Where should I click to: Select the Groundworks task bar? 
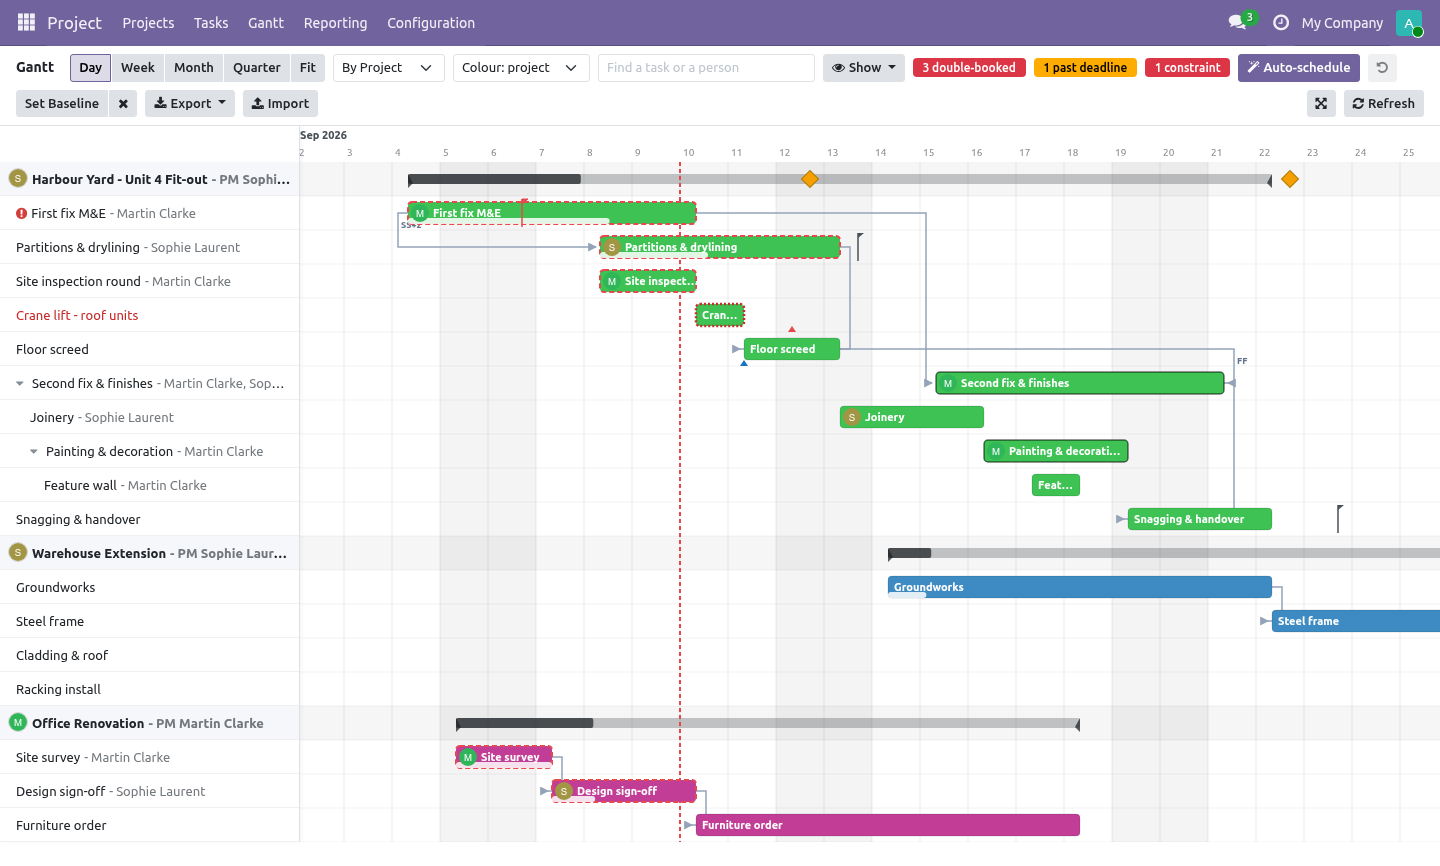coord(1080,587)
